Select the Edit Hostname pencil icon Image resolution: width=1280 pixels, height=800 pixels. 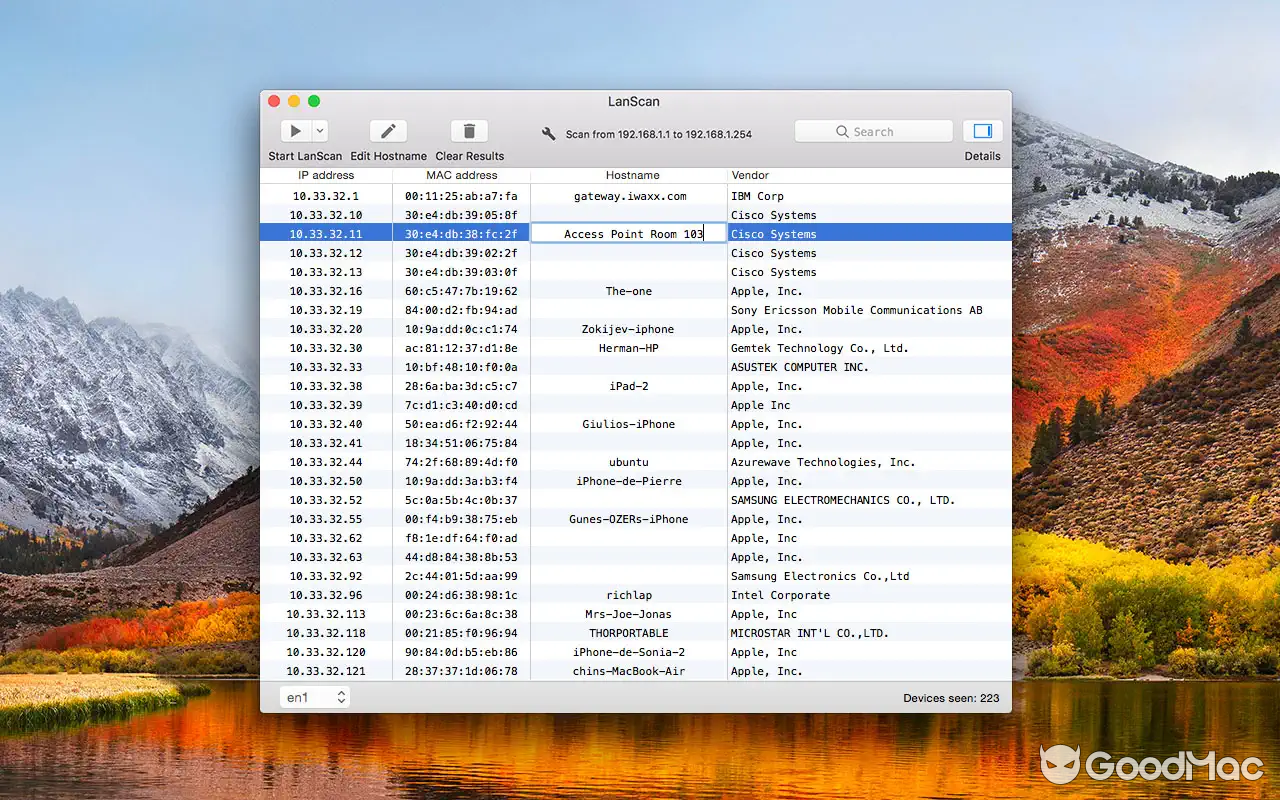(x=388, y=129)
